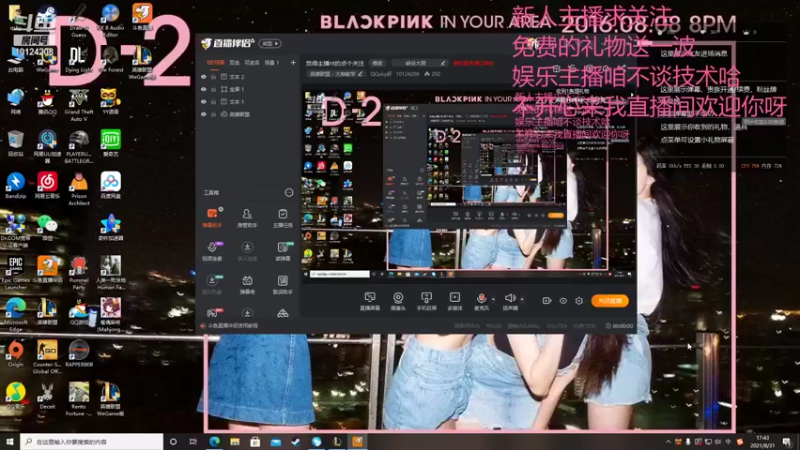Switch to the 场景 1 scene tab
The height and width of the screenshot is (450, 800).
pos(271,63)
